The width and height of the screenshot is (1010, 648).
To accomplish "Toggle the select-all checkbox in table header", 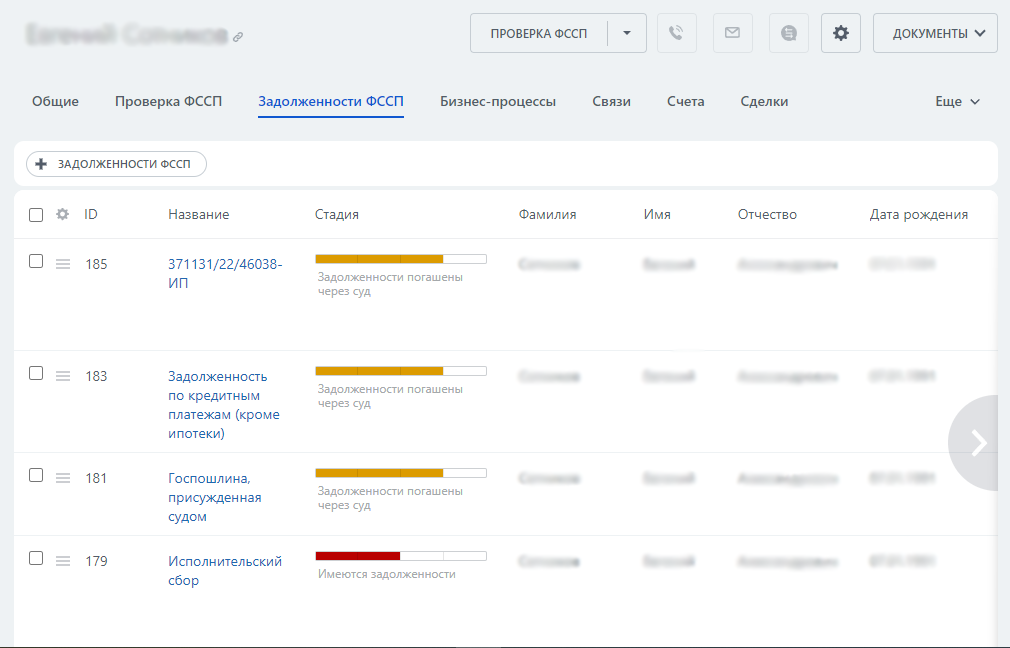I will (x=36, y=214).
